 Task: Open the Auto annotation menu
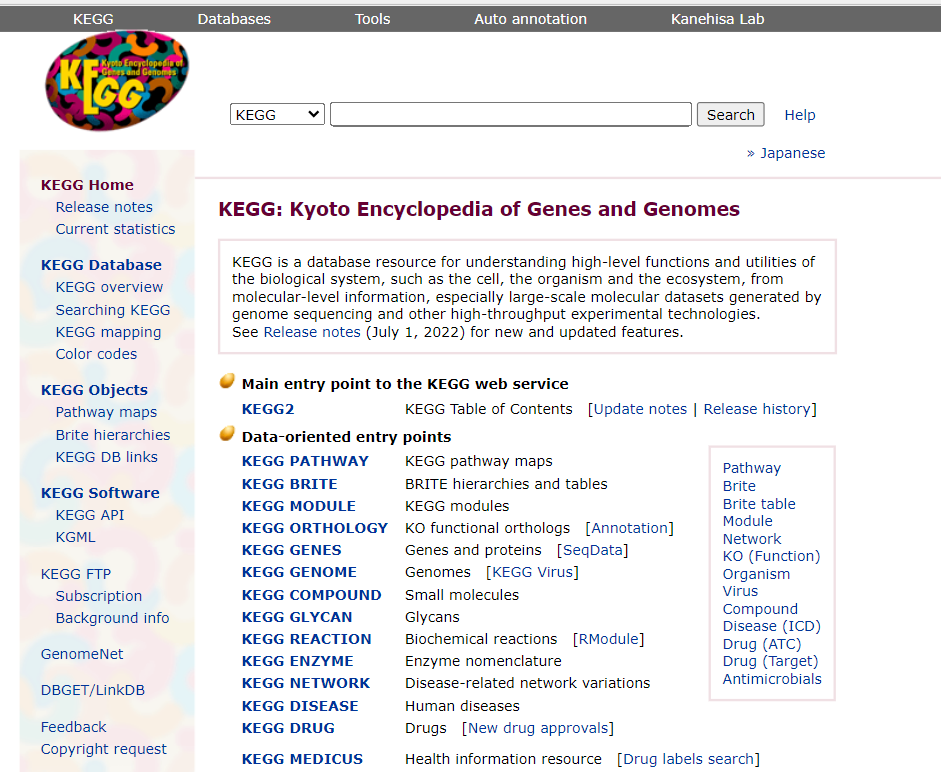point(531,19)
